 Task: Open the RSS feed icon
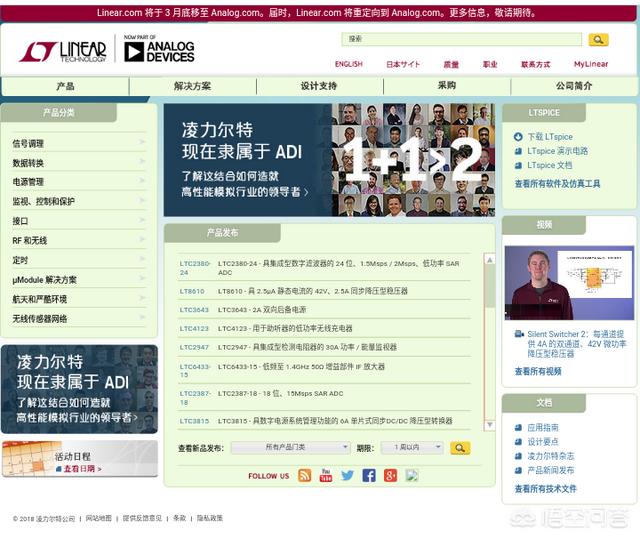[304, 475]
